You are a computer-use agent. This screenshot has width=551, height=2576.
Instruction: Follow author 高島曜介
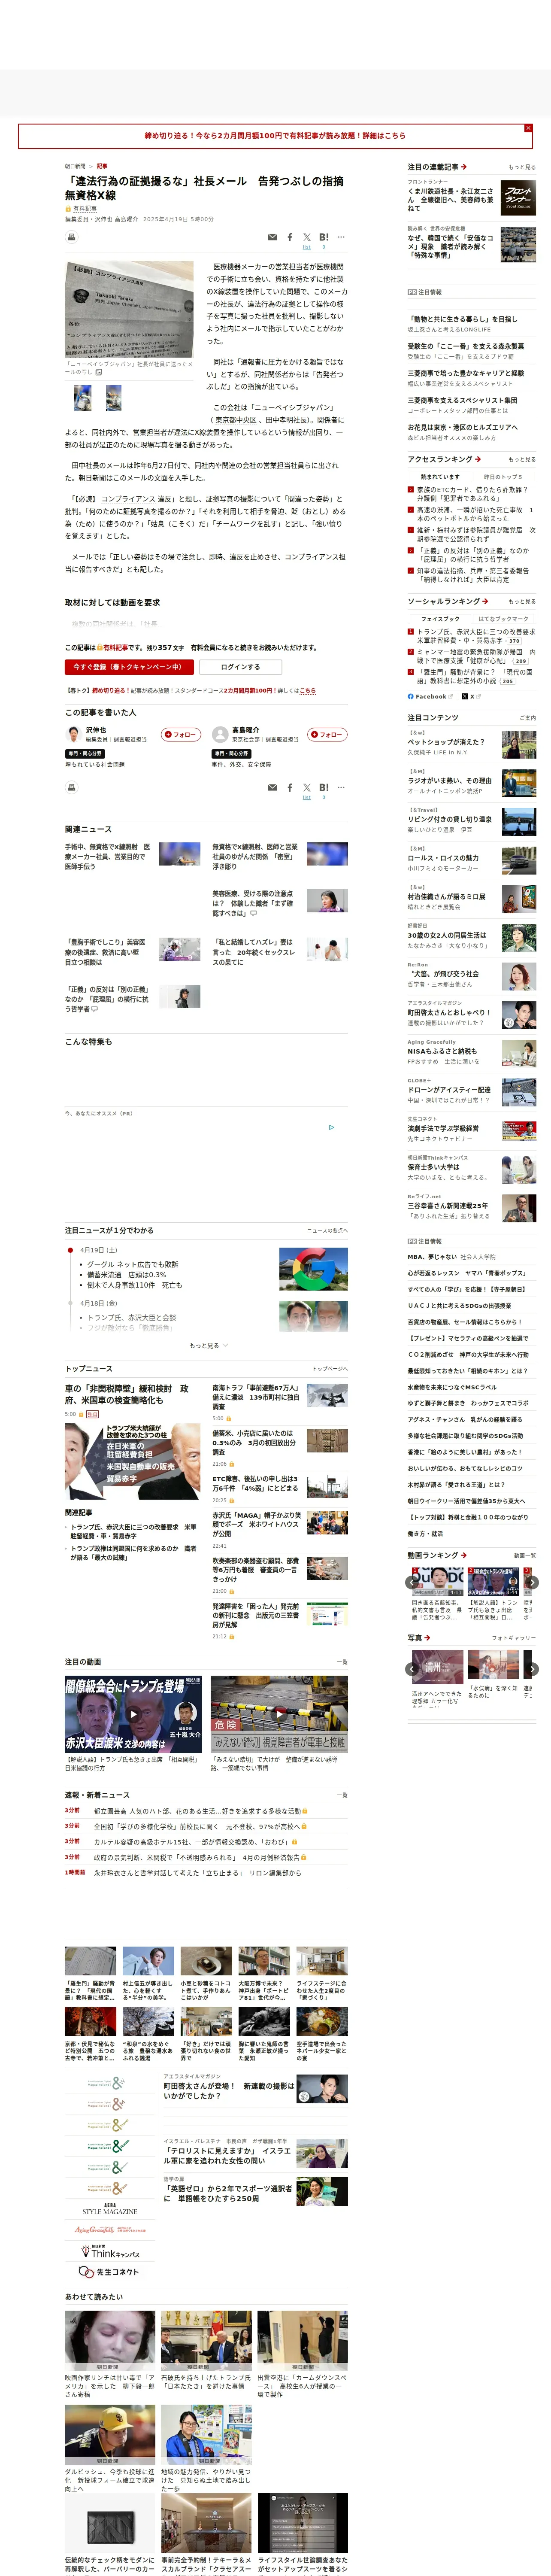point(327,735)
